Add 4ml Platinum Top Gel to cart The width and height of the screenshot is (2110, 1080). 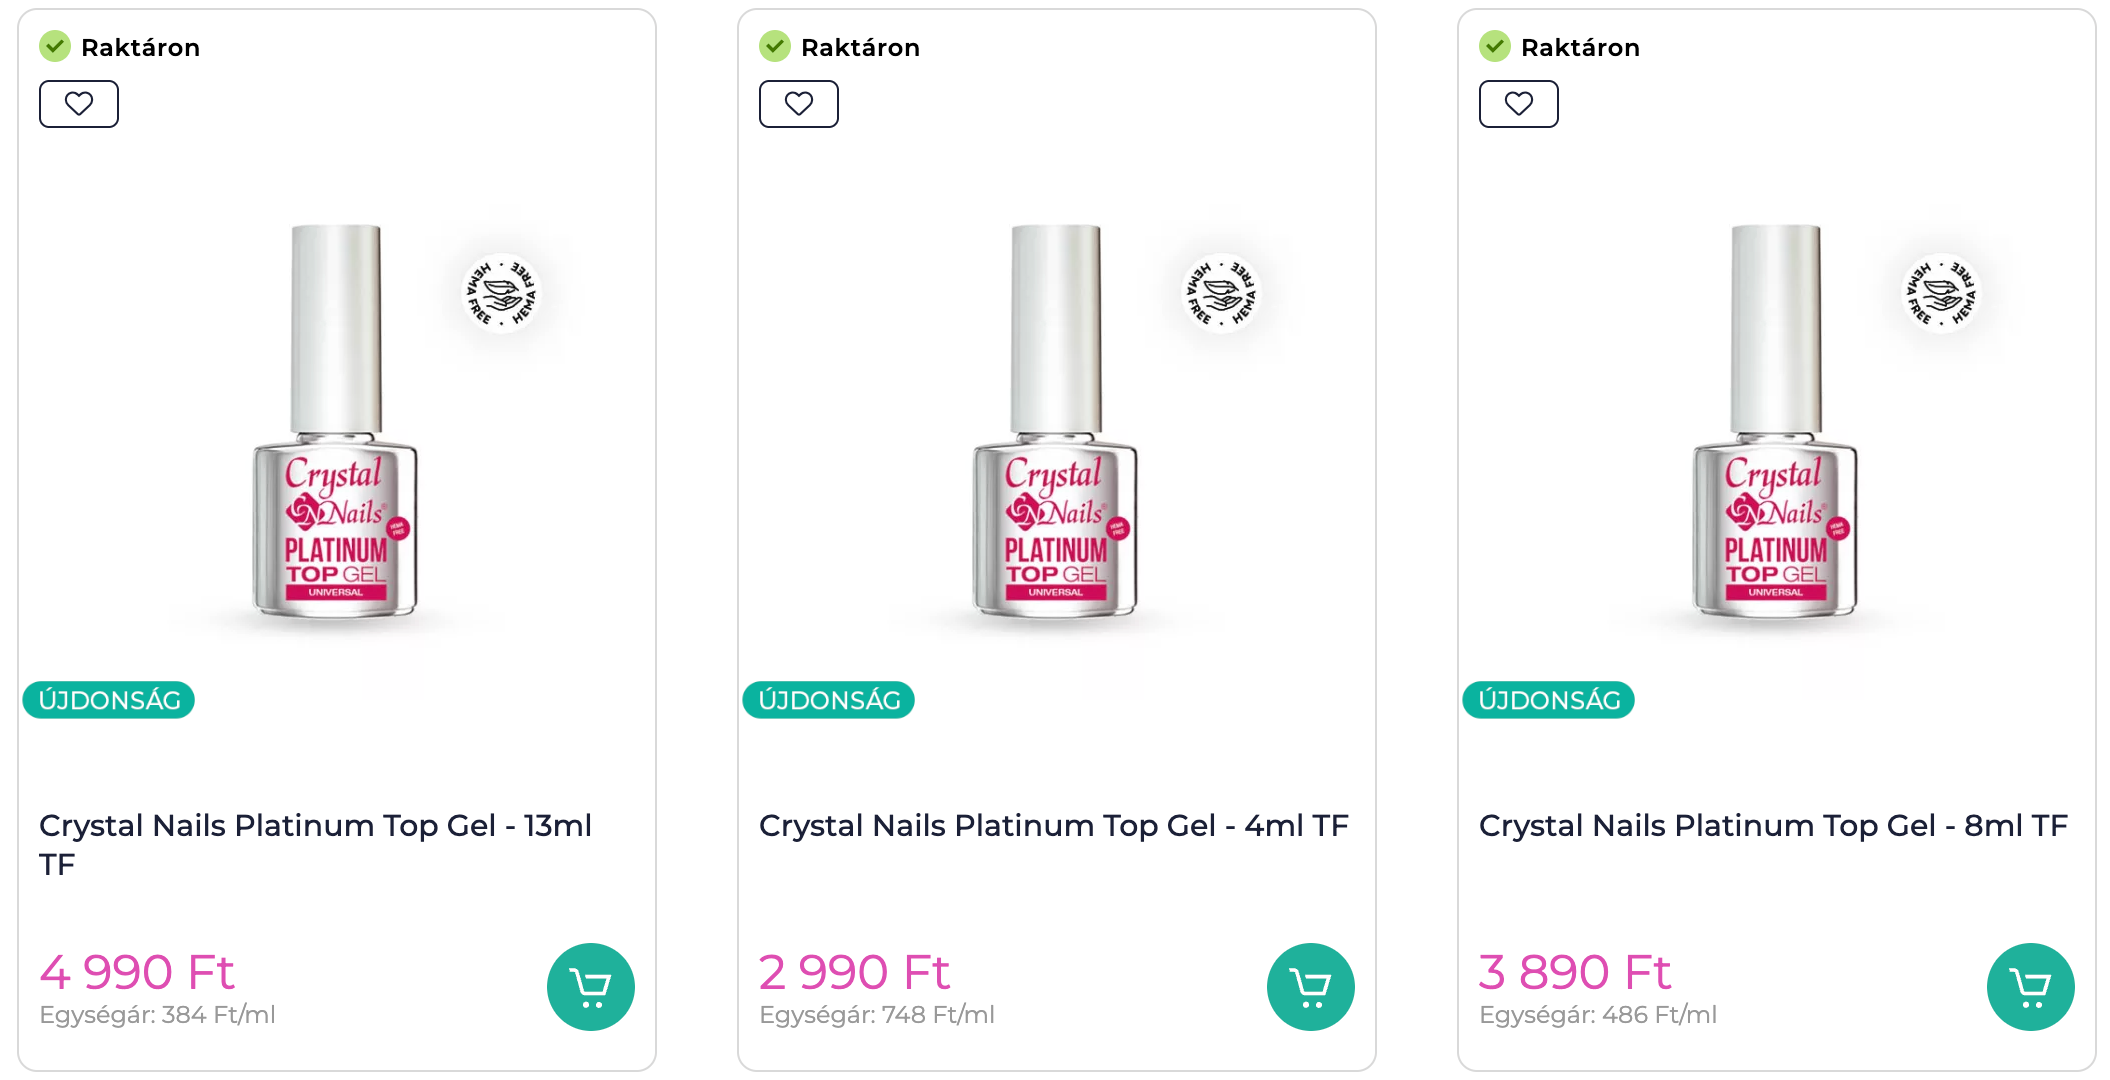pyautogui.click(x=1310, y=986)
